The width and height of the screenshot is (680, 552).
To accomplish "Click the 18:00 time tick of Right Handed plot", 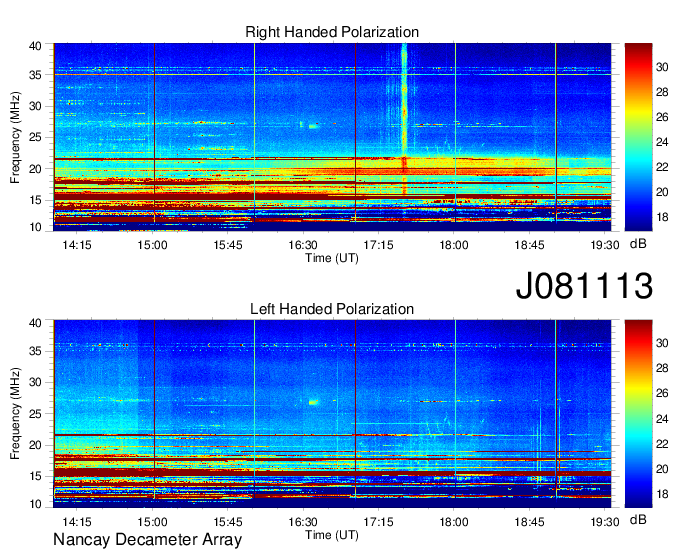I will [454, 245].
